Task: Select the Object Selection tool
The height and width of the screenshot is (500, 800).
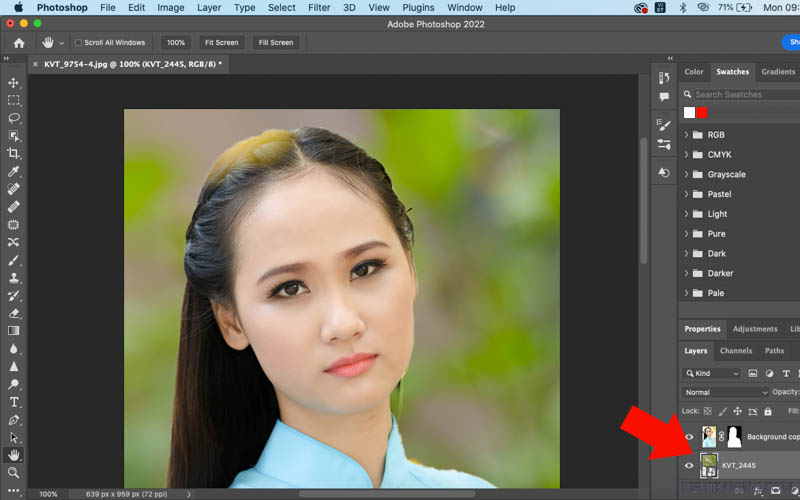Action: (x=14, y=136)
